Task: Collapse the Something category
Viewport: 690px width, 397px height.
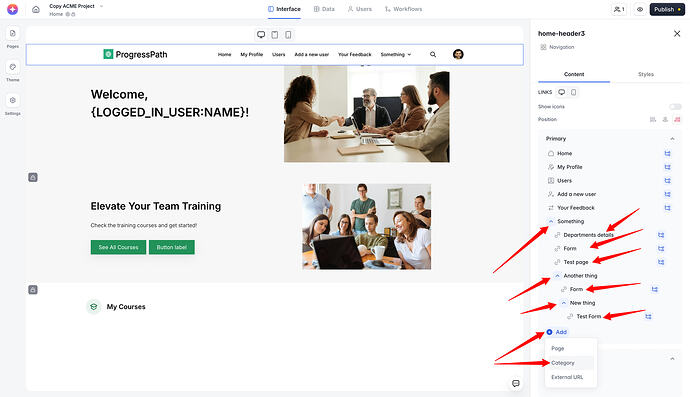Action: (x=551, y=221)
